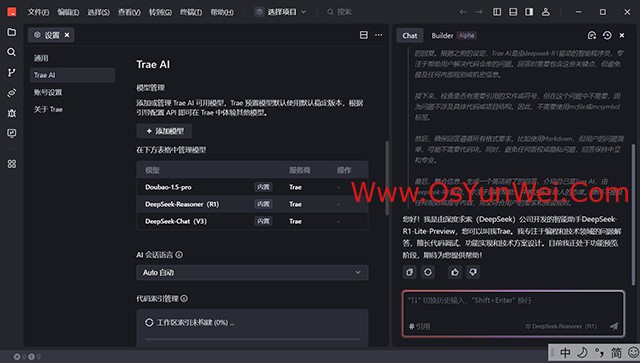
Task: Click 简 in the IME toolbar
Action: (x=616, y=353)
